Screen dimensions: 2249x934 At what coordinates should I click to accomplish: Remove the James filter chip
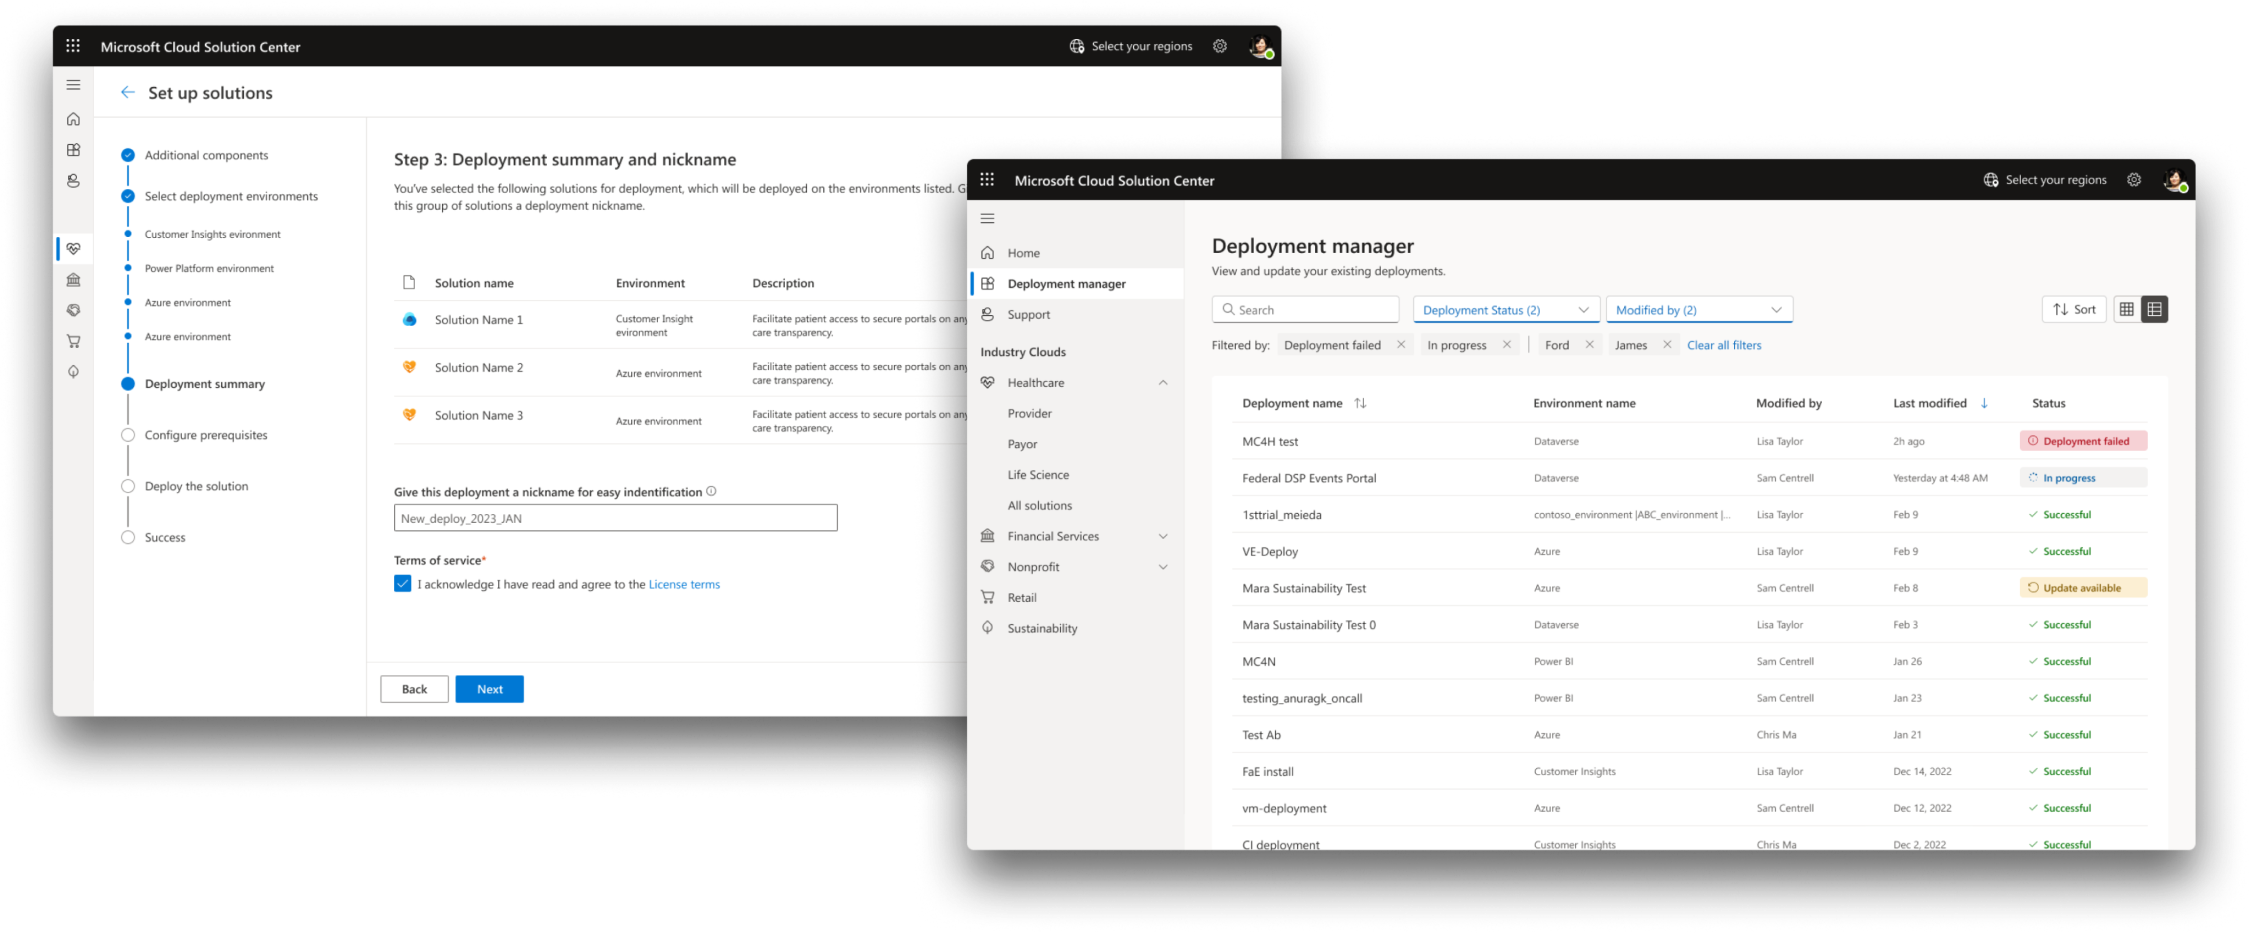1666,345
